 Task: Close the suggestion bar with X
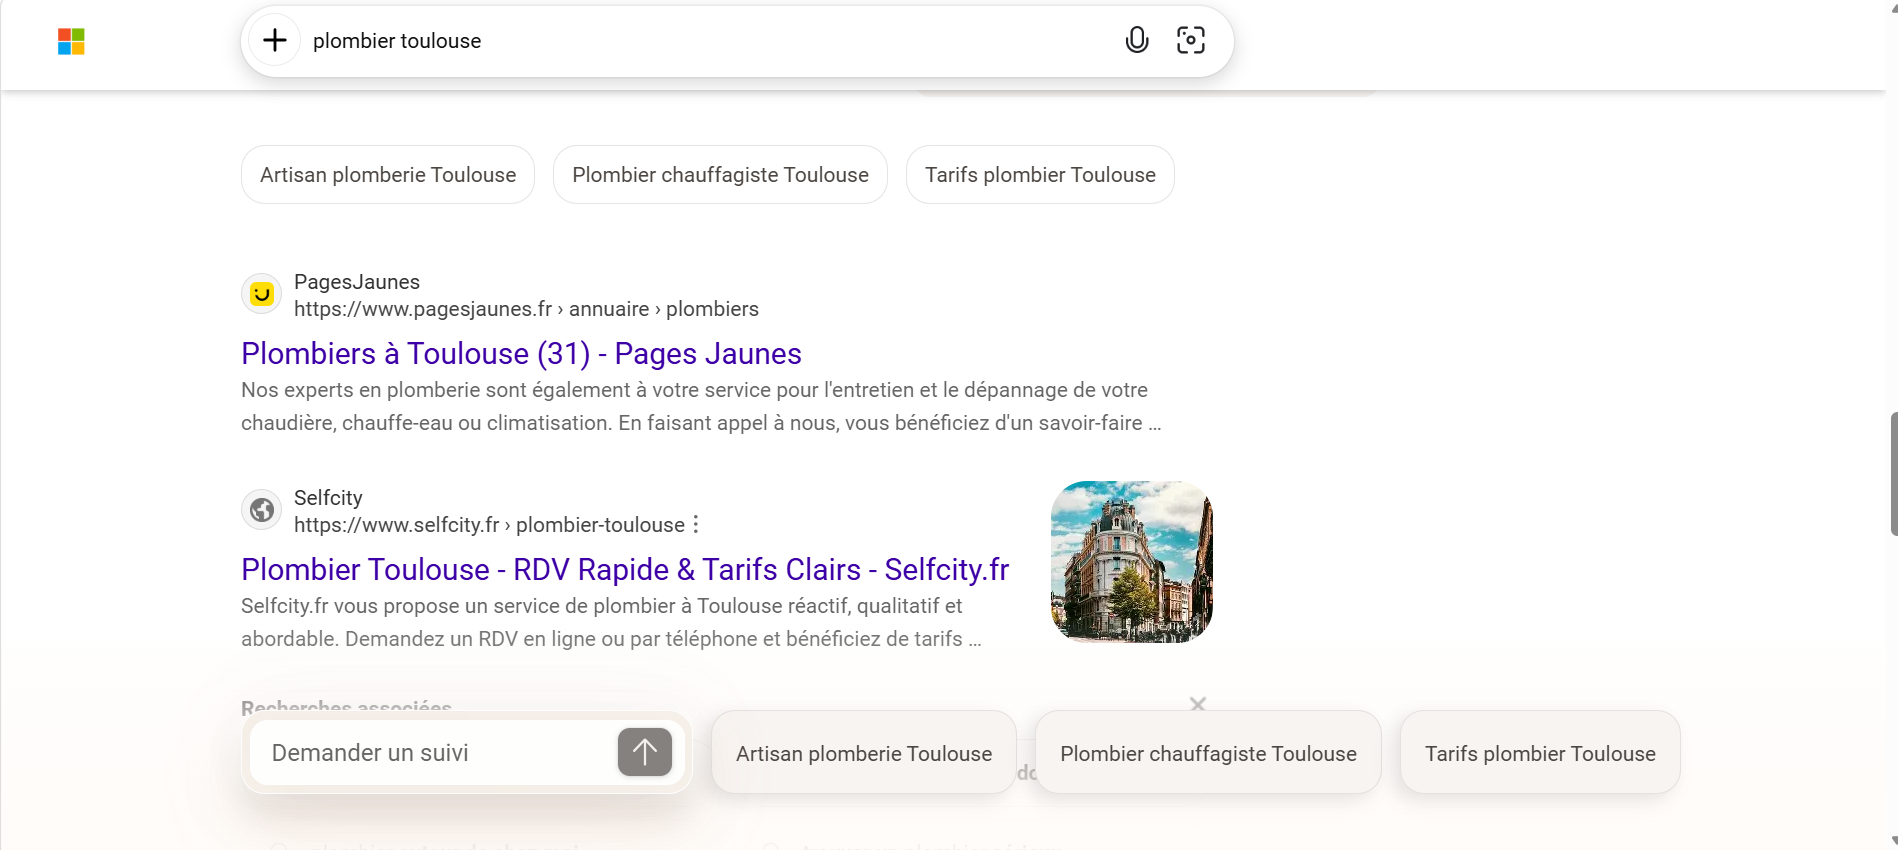1198,704
